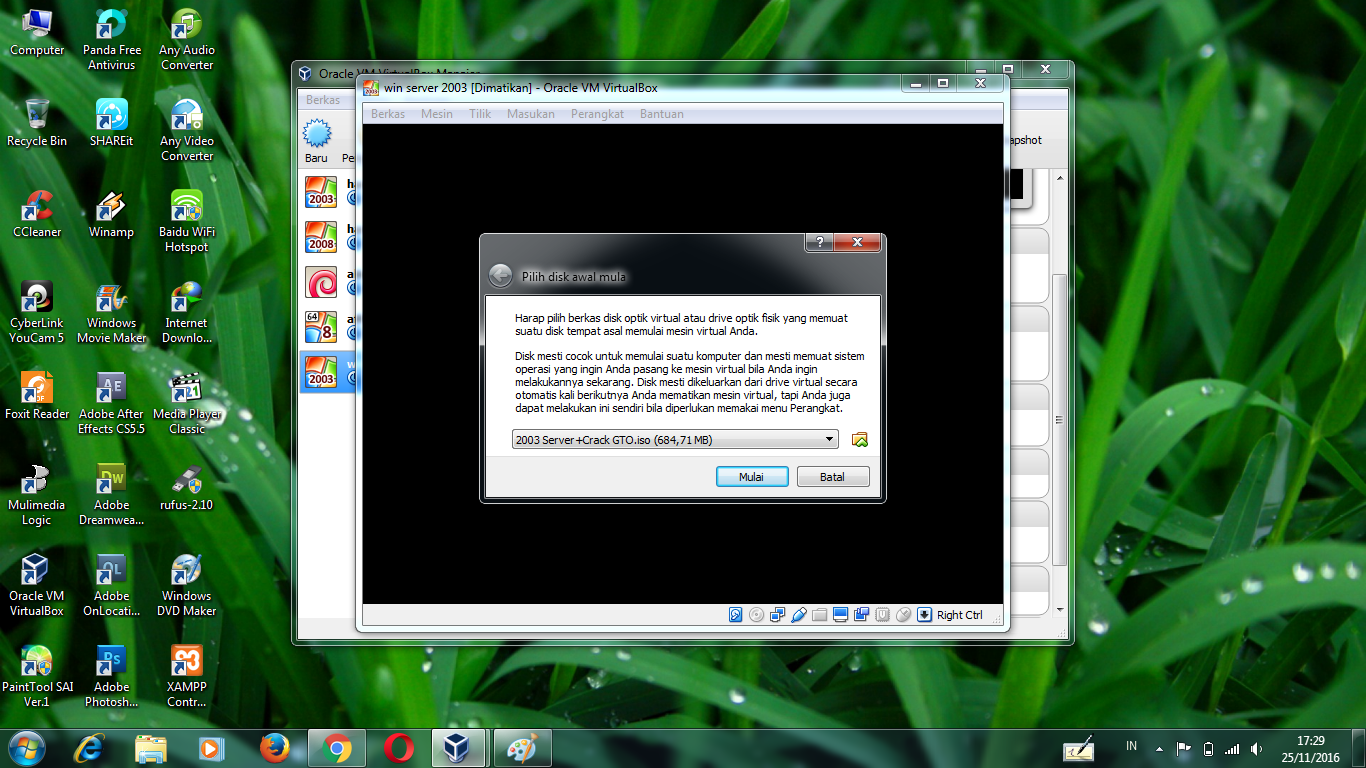Click the Pilih disk awal mula heading

point(574,277)
